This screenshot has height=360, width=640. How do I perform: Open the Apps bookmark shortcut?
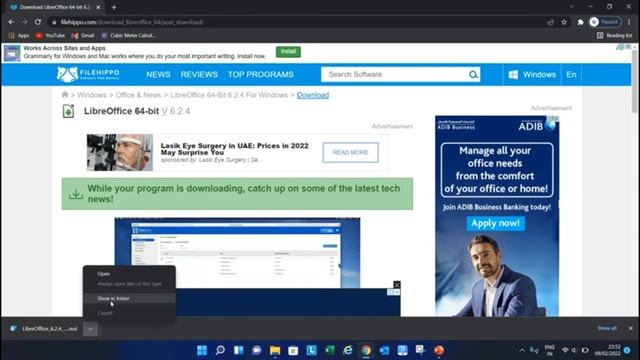coord(19,36)
